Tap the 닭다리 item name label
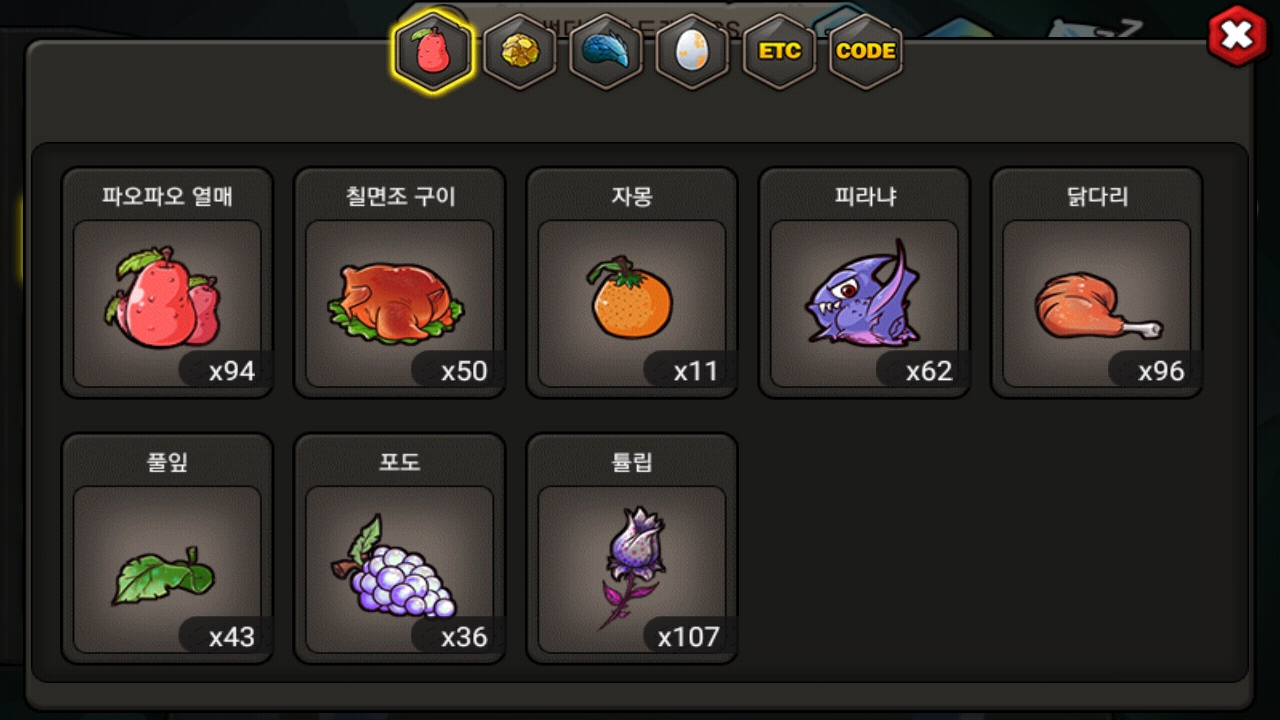 click(1097, 196)
